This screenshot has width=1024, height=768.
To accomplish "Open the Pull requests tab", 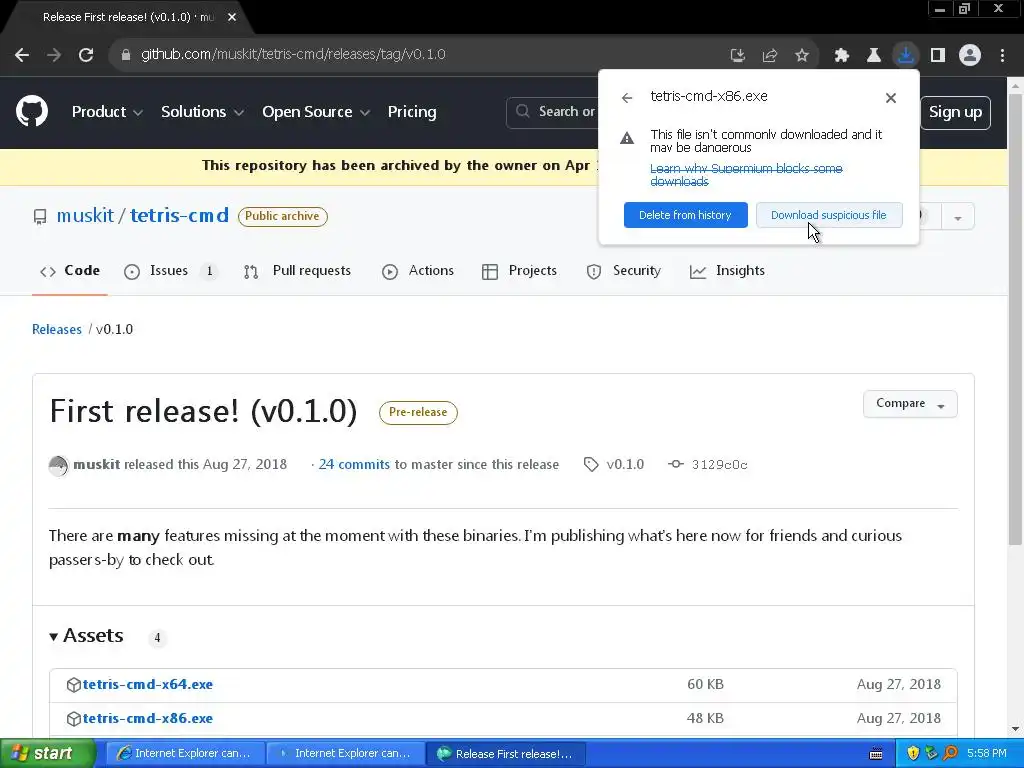I will point(297,271).
